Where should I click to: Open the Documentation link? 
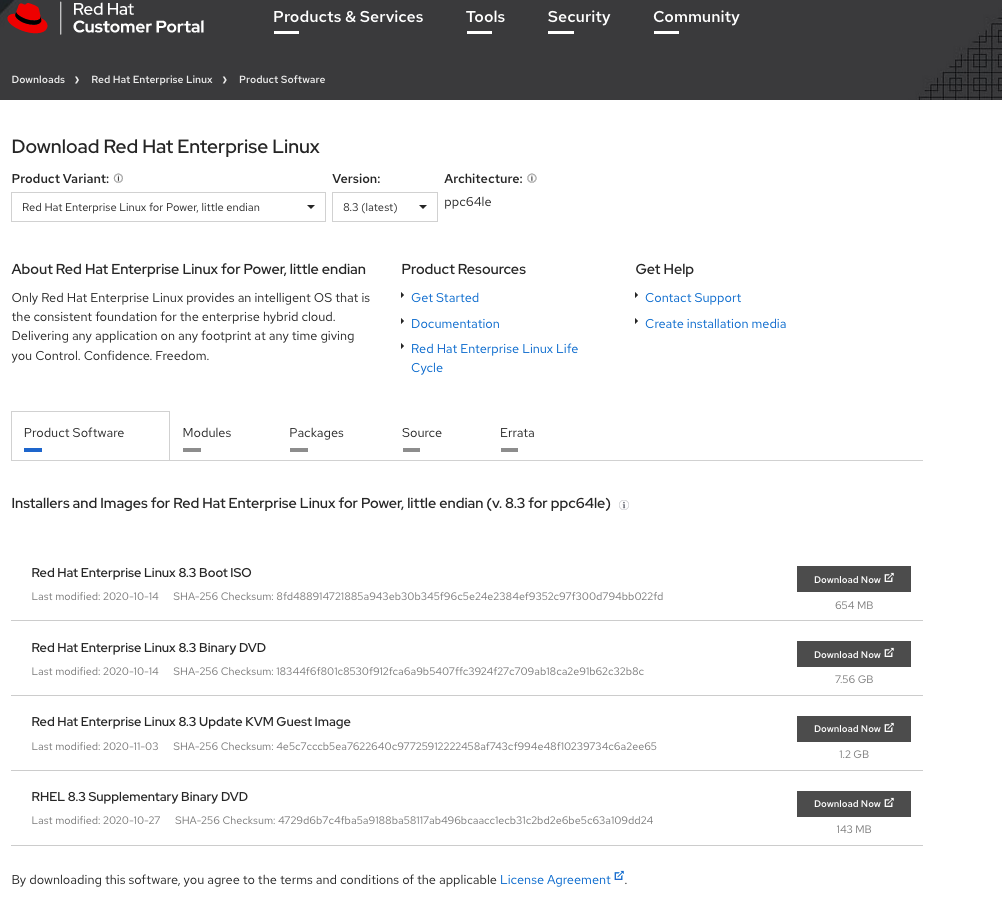(x=455, y=324)
